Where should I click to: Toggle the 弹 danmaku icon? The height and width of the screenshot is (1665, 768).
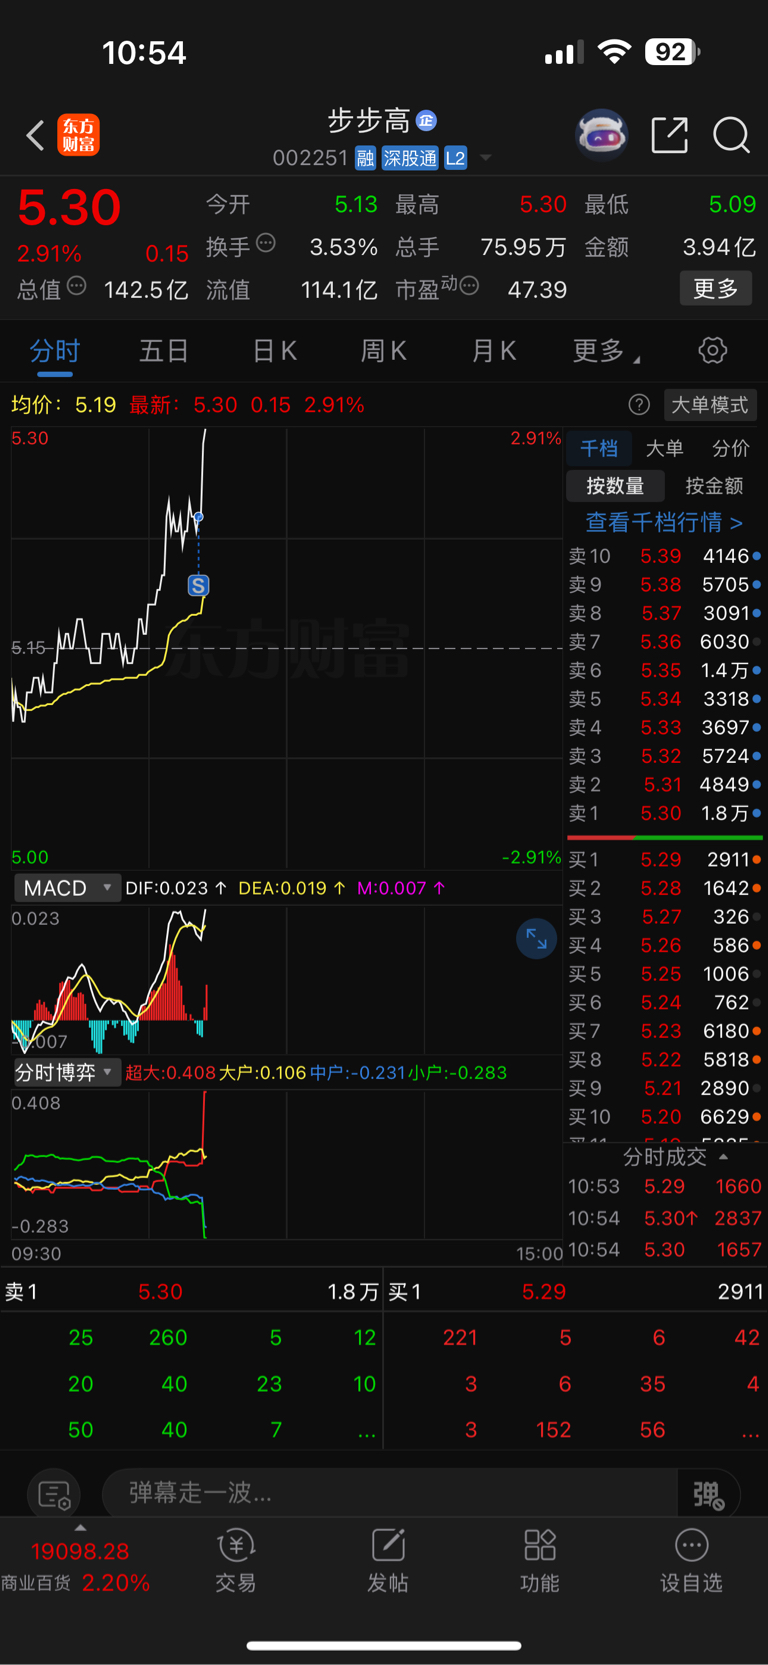click(708, 1494)
